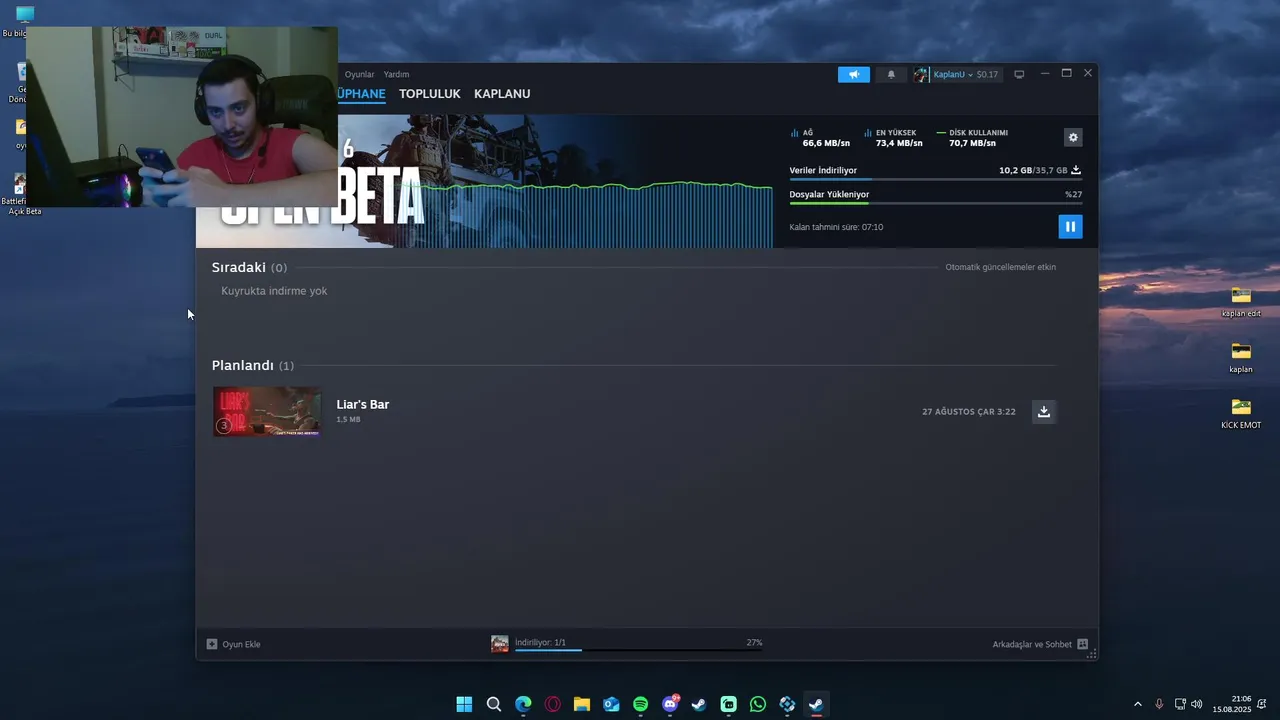Click the Kuyrukta indirme yok message
Screen dimensions: 1280x720
tap(274, 291)
